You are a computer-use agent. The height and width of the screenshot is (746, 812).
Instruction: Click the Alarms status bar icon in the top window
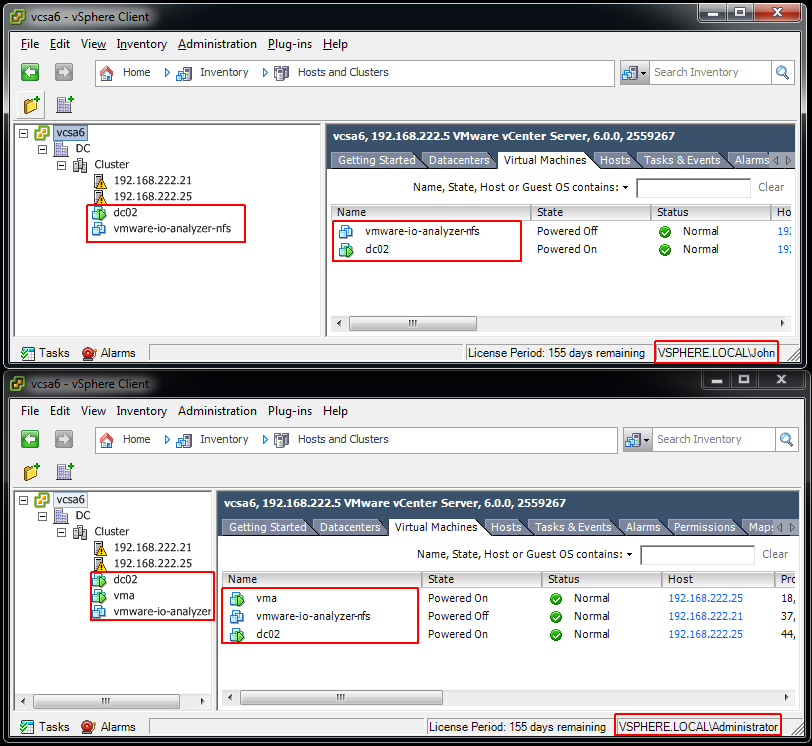point(89,353)
